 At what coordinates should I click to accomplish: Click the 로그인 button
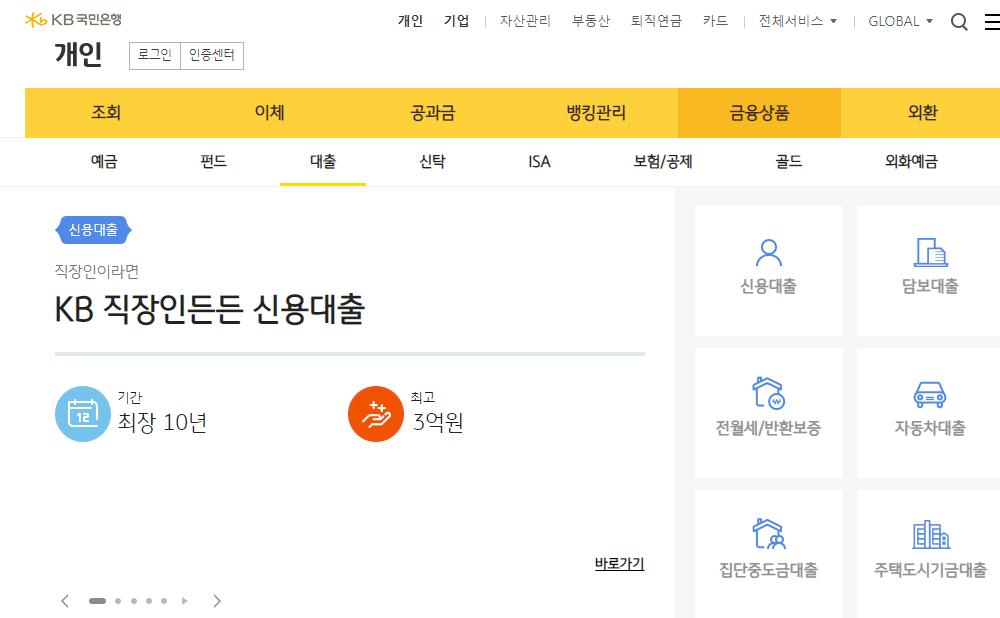pos(154,56)
